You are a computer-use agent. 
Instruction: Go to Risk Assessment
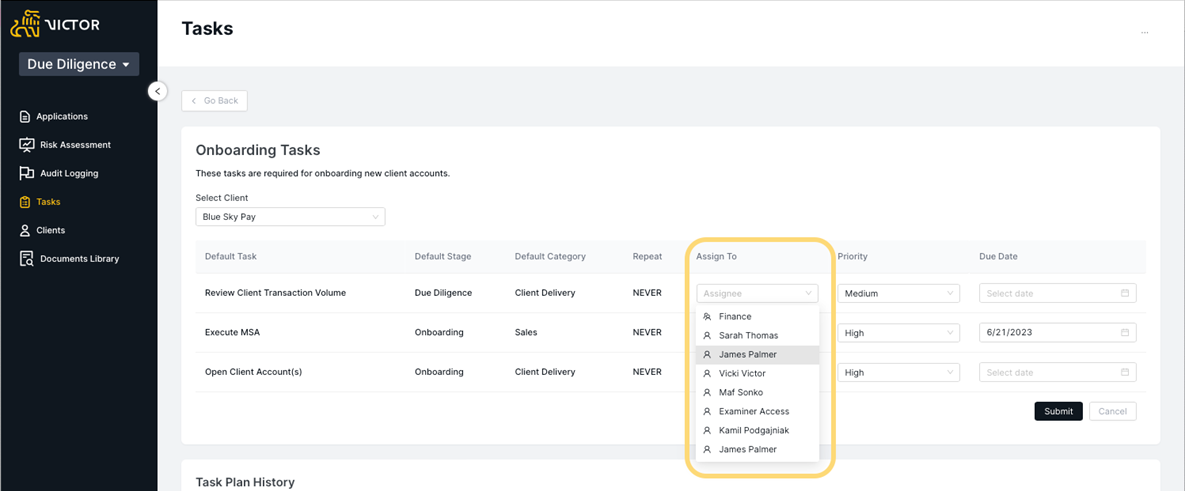[x=76, y=144]
